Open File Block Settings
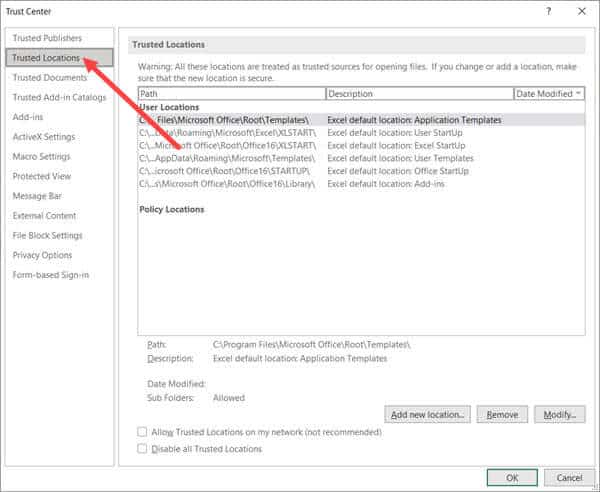Viewport: 600px width, 492px height. [47, 235]
